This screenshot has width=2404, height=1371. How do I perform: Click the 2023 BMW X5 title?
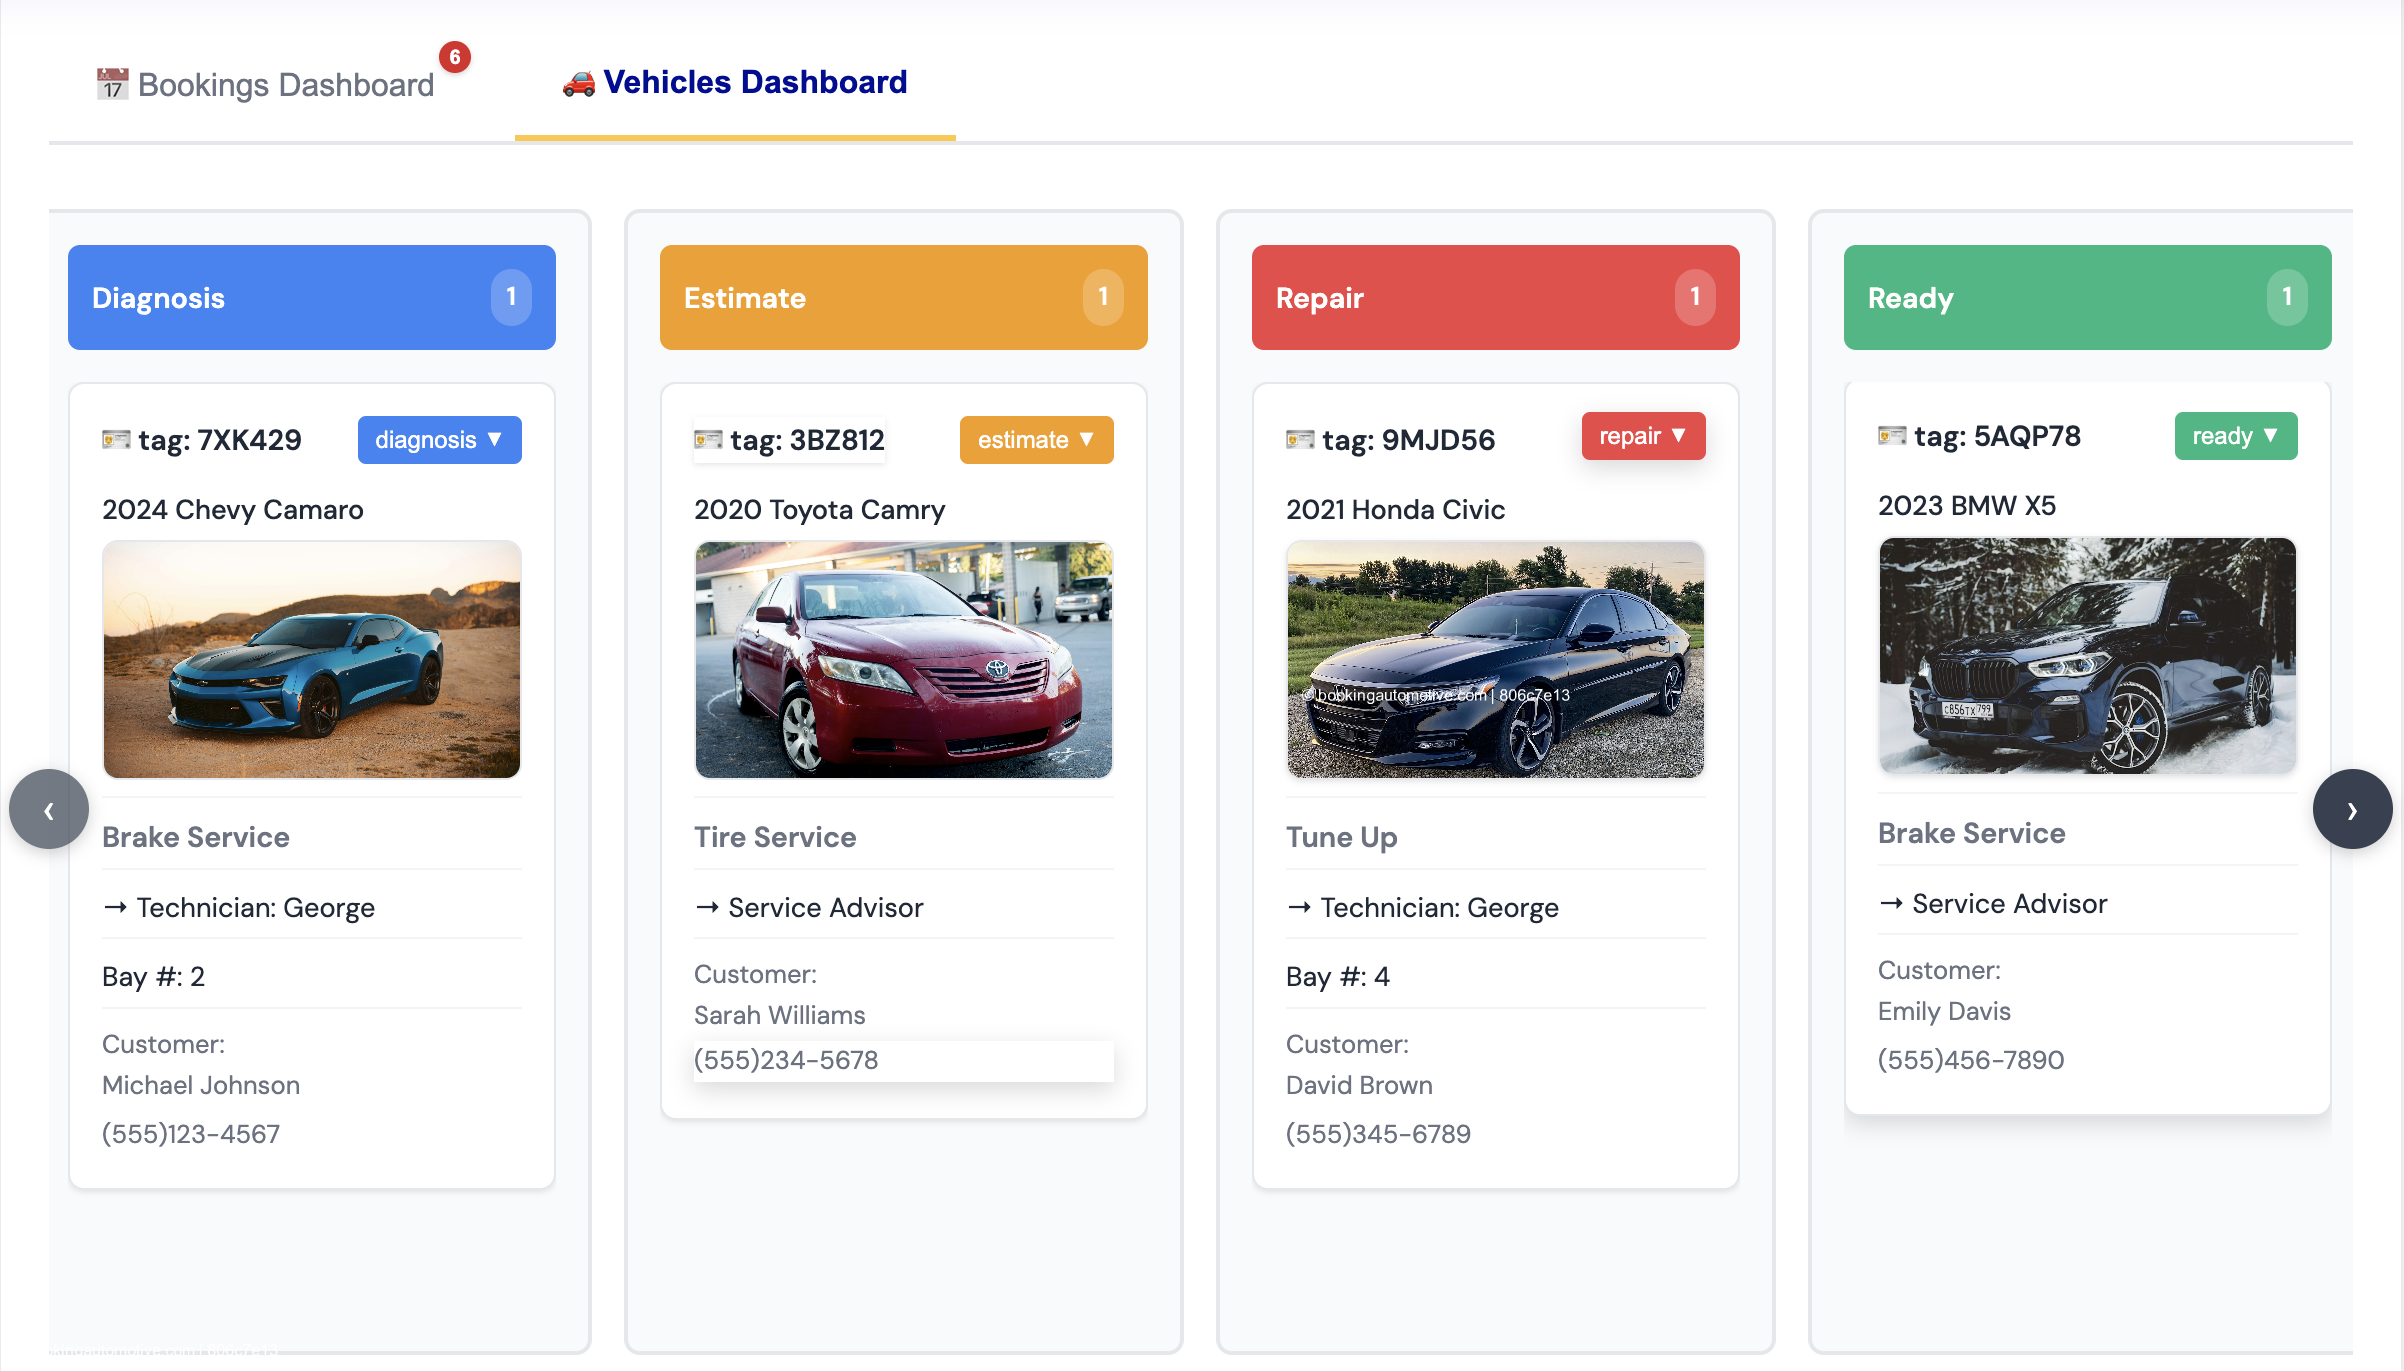pyautogui.click(x=1967, y=506)
